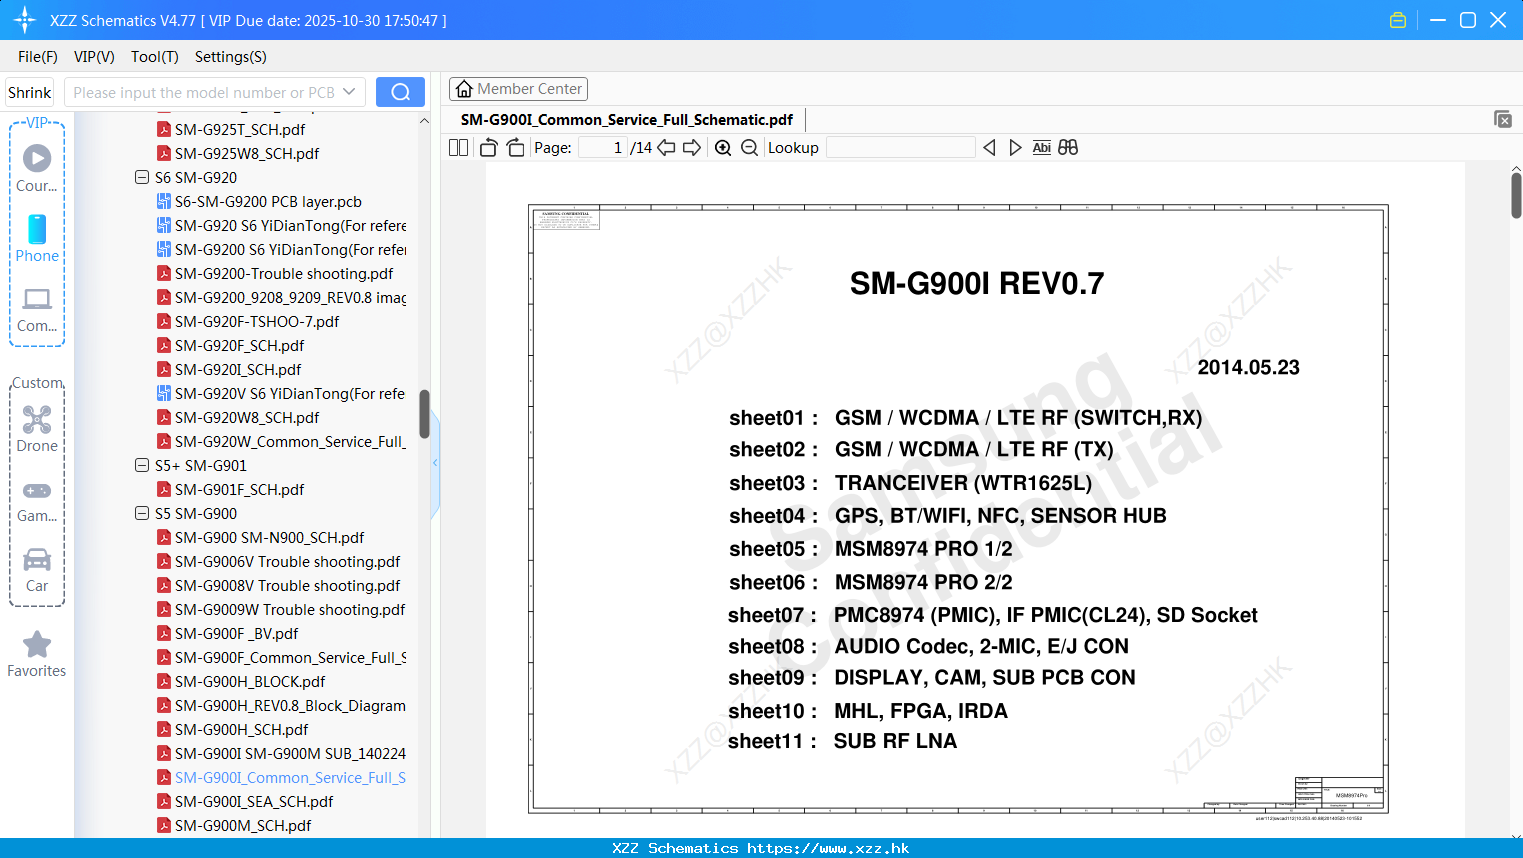Find previous lookup result triangle

point(989,147)
